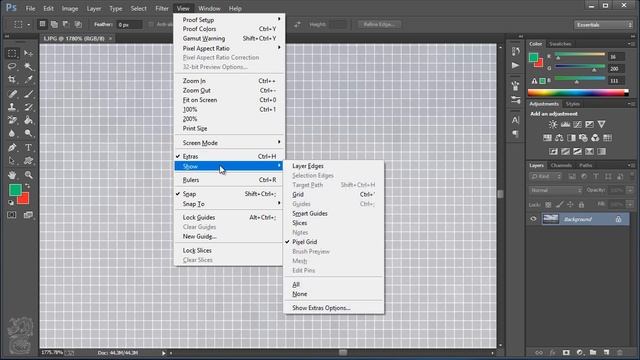Click the Levels adjustment icon
This screenshot has width=640, height=360.
(565, 124)
